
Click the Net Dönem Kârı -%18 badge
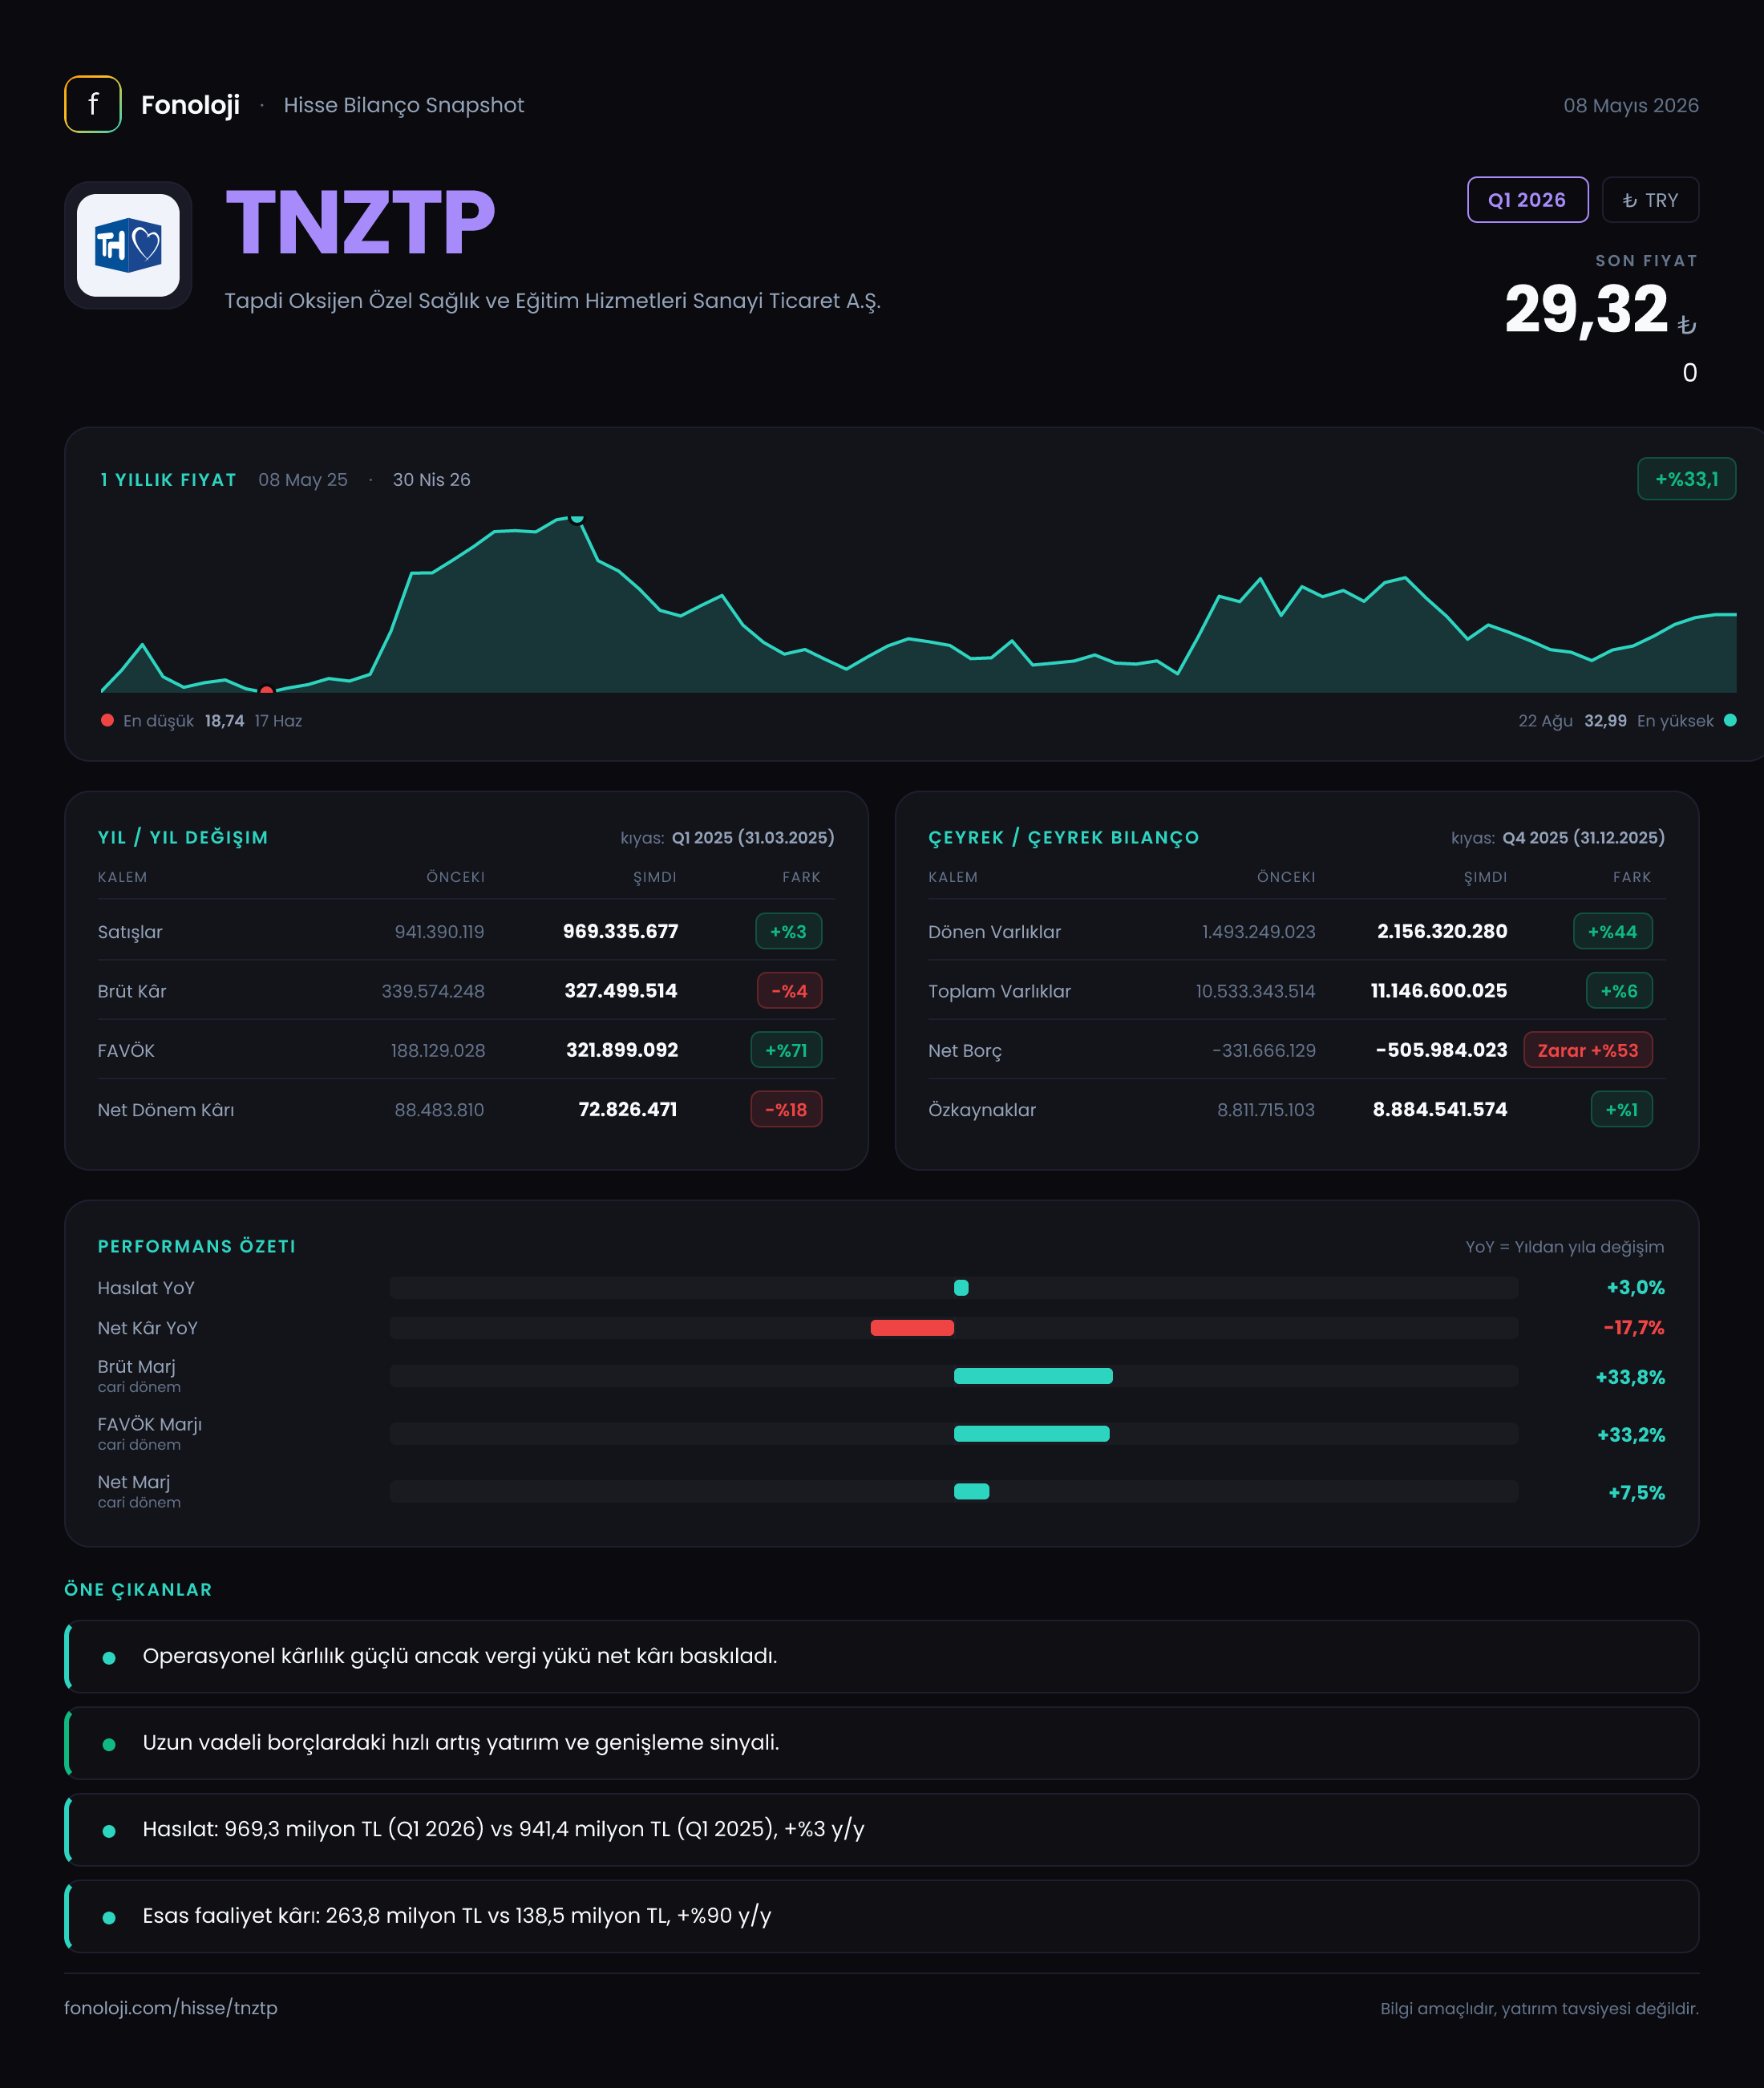[786, 1109]
